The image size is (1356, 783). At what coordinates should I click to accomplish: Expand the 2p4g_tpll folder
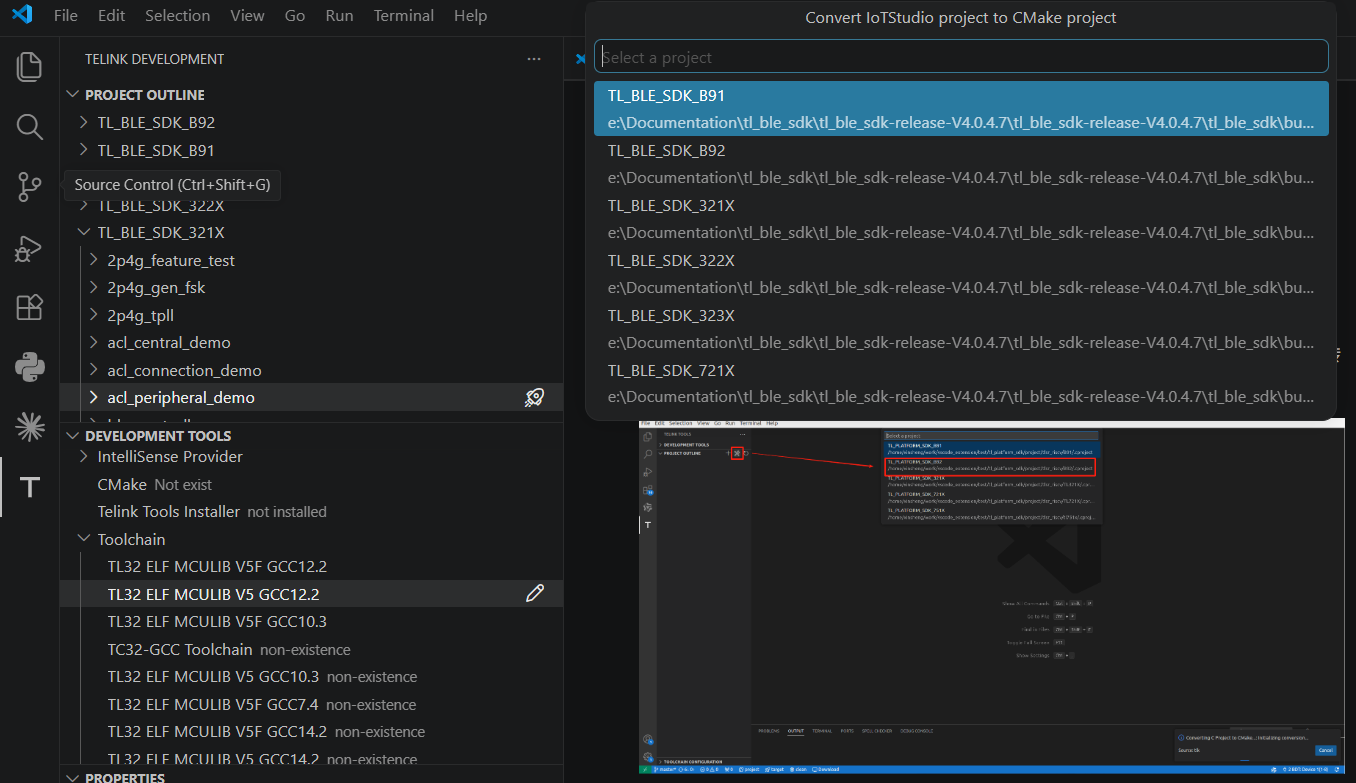(x=94, y=316)
